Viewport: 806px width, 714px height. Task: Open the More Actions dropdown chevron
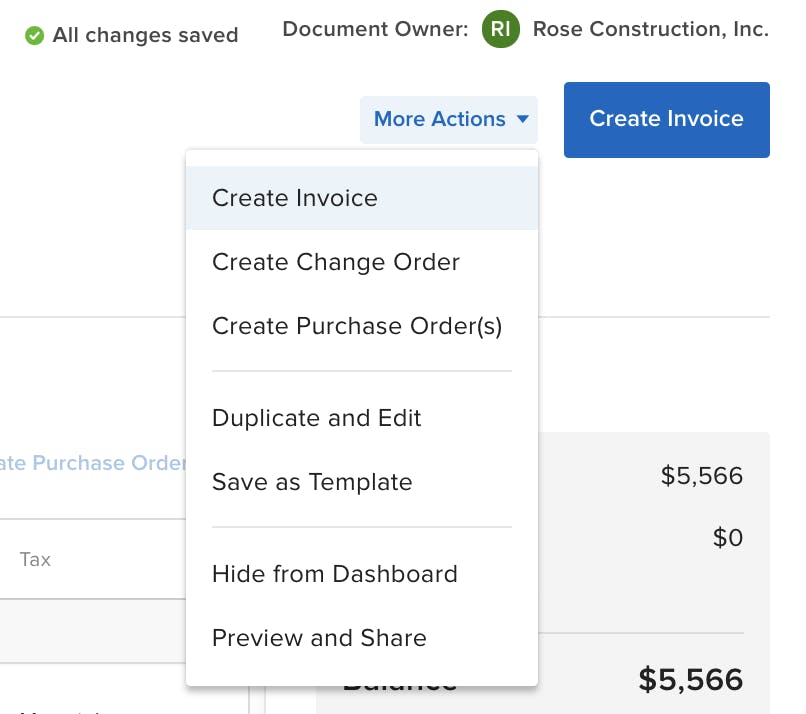pos(523,119)
